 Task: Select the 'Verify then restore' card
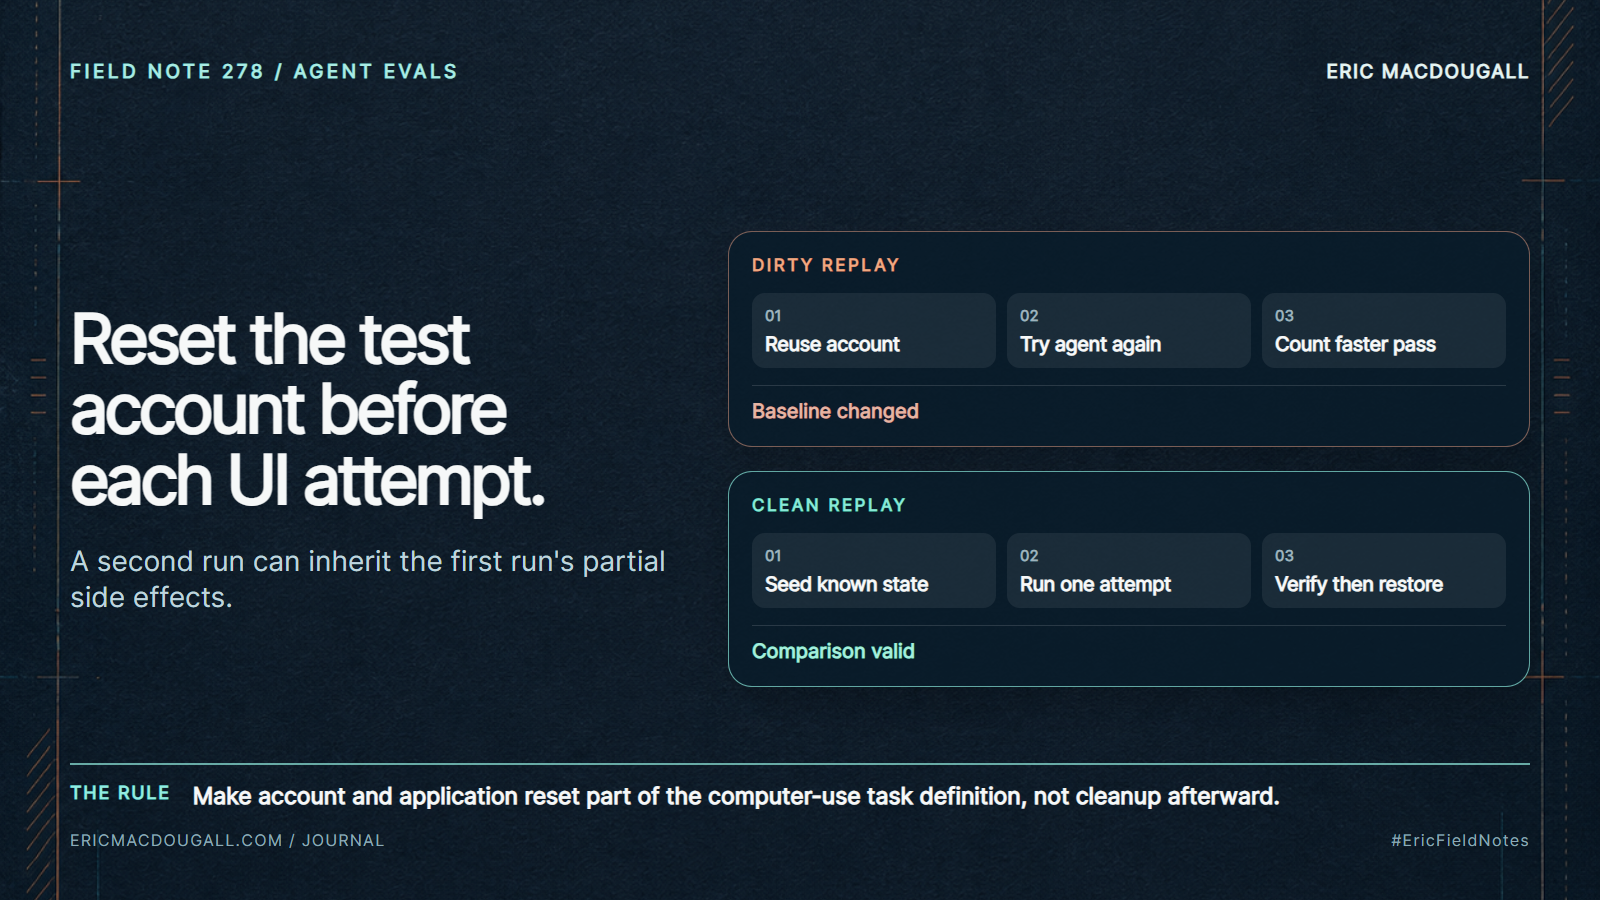pos(1383,570)
